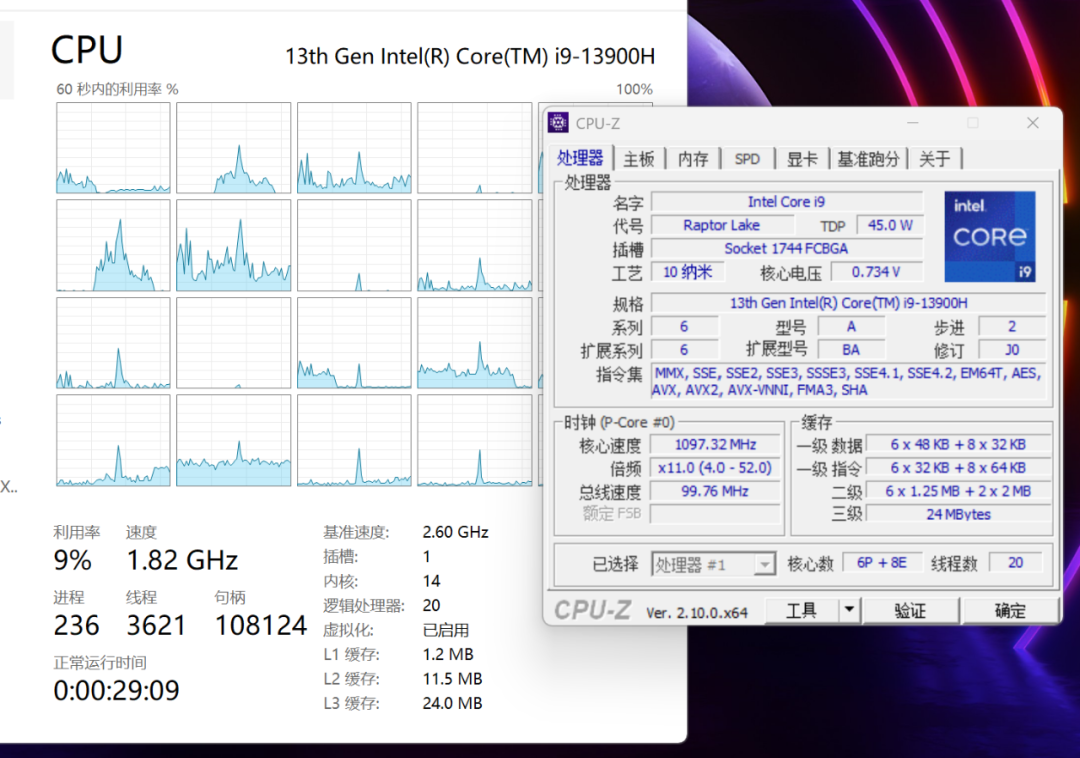Viewport: 1080px width, 758px height.
Task: Click the 代号 field showing Raptor Lake
Action: pyautogui.click(x=722, y=225)
